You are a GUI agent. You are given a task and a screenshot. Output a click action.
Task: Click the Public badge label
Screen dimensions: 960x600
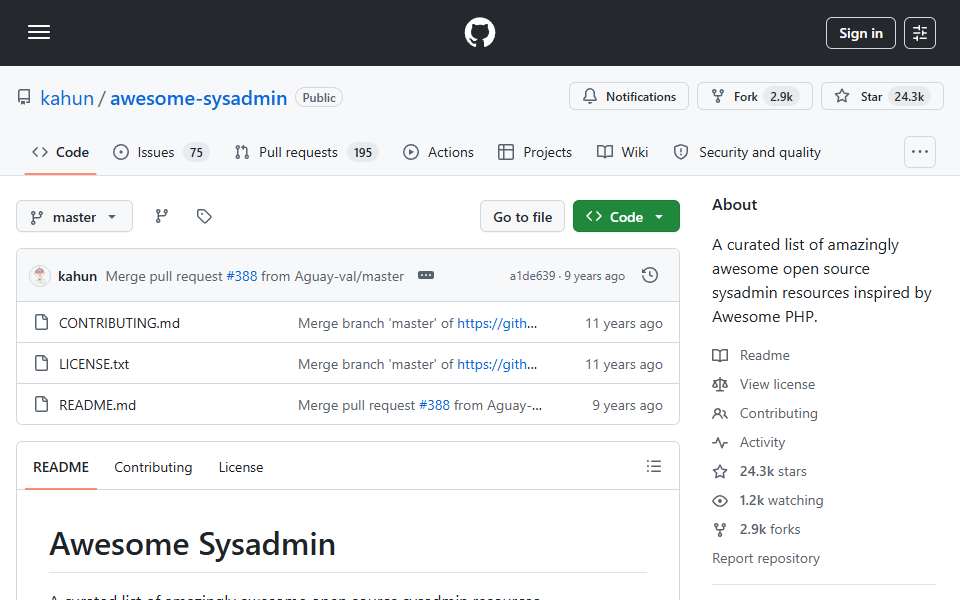click(x=318, y=97)
